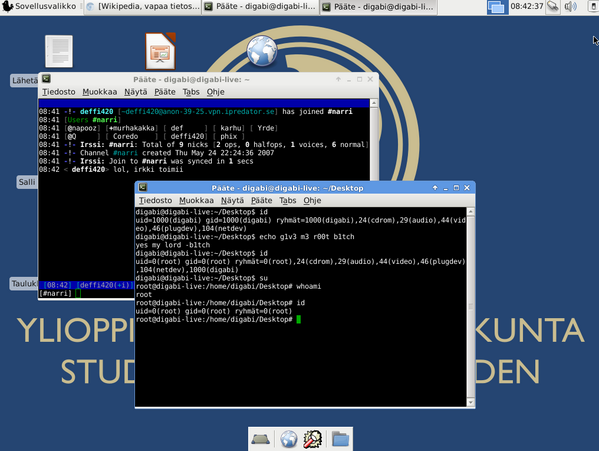This screenshot has height=451, width=599.
Task: Open Ohje menu in the irssi terminal window
Action: (215, 92)
